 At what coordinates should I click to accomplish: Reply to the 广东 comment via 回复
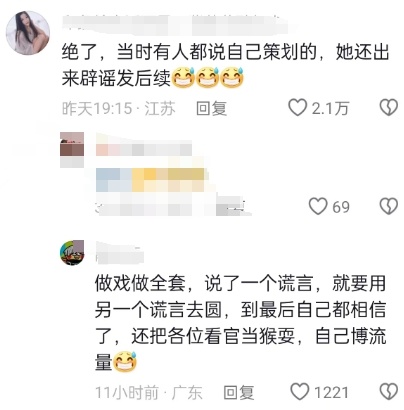(x=238, y=392)
